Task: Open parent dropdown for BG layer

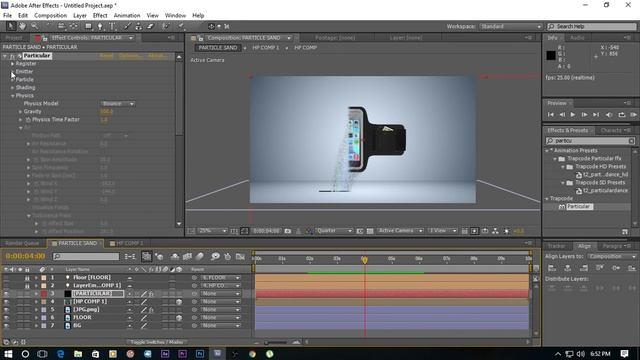Action: pos(220,326)
